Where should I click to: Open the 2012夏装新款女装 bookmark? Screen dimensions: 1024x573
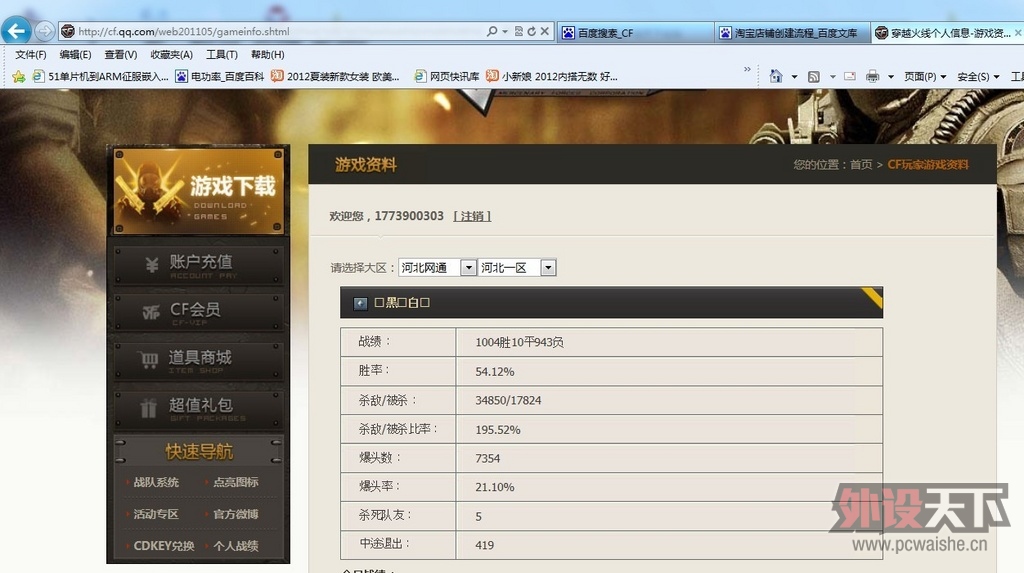[x=335, y=76]
